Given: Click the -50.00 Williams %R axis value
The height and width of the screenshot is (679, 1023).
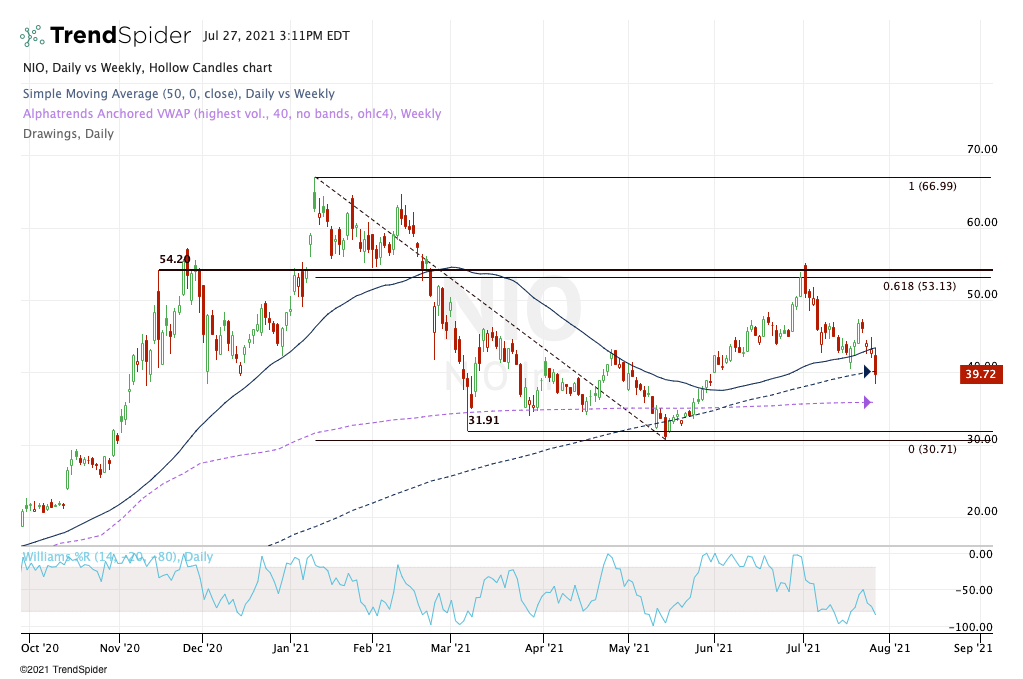Looking at the screenshot, I should pyautogui.click(x=977, y=590).
